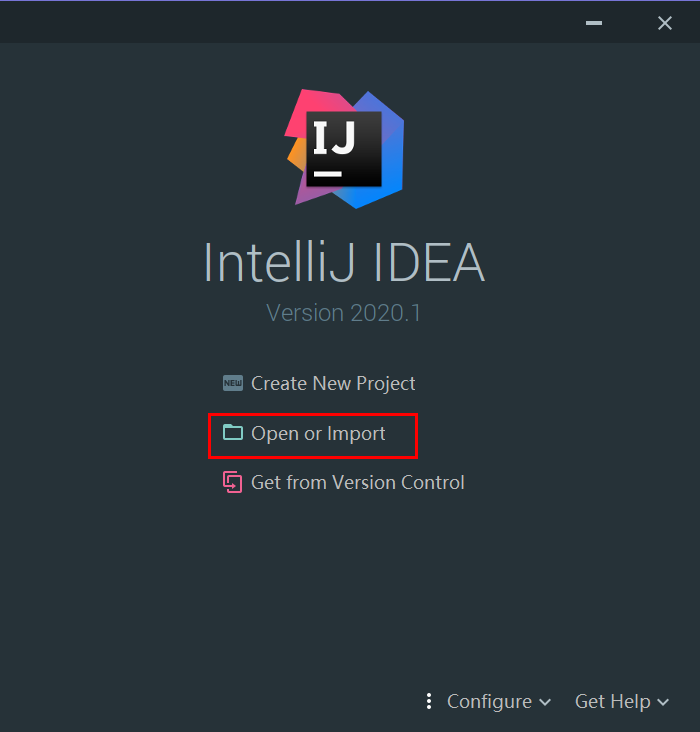Minimize the welcome window
Viewport: 700px width, 732px height.
point(594,23)
